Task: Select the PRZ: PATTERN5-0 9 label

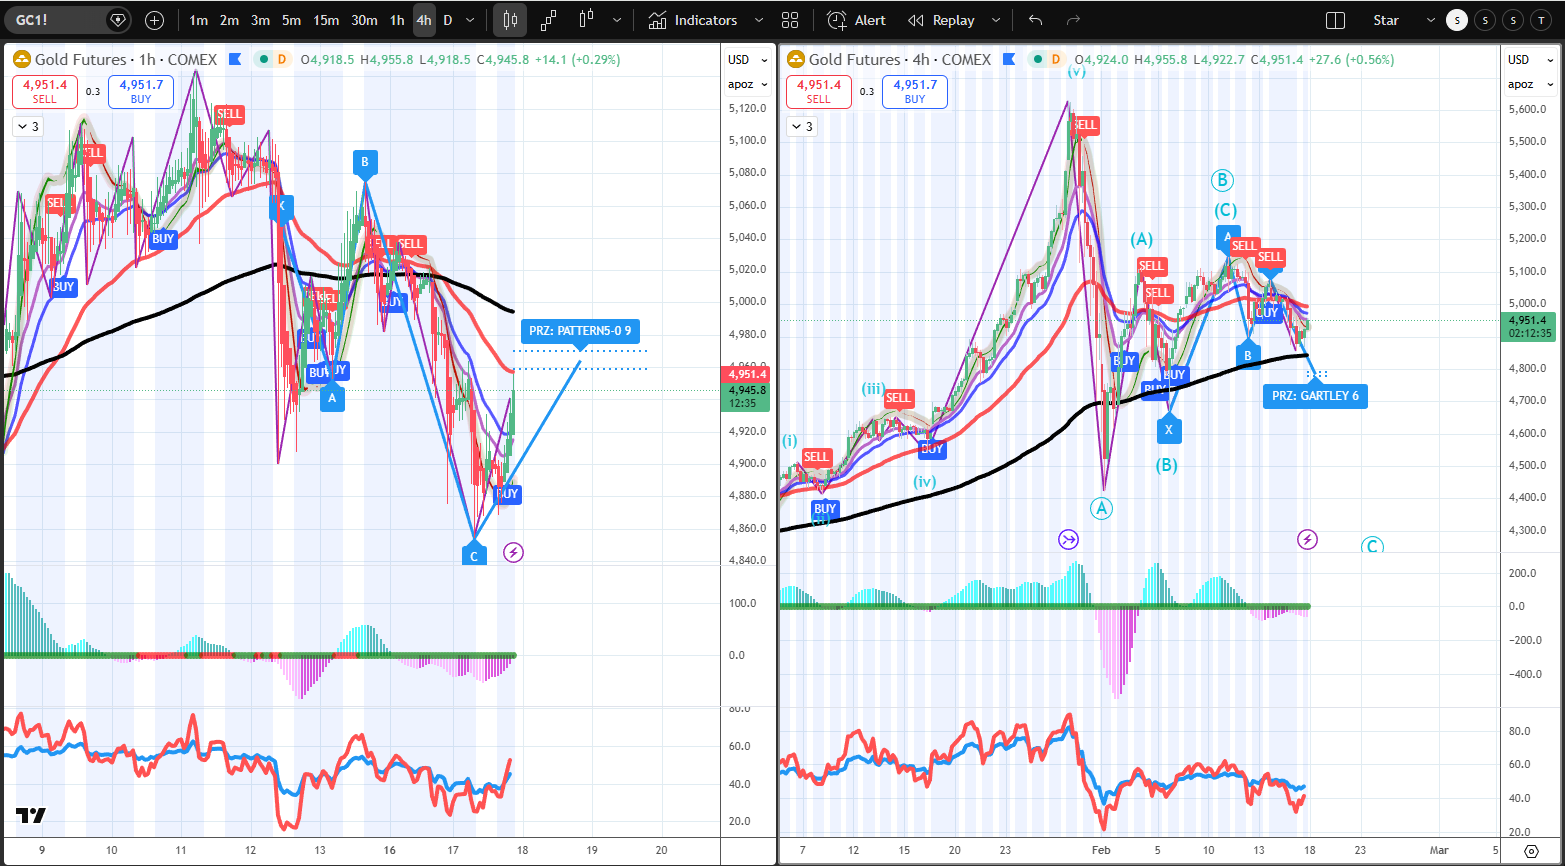Action: (580, 330)
